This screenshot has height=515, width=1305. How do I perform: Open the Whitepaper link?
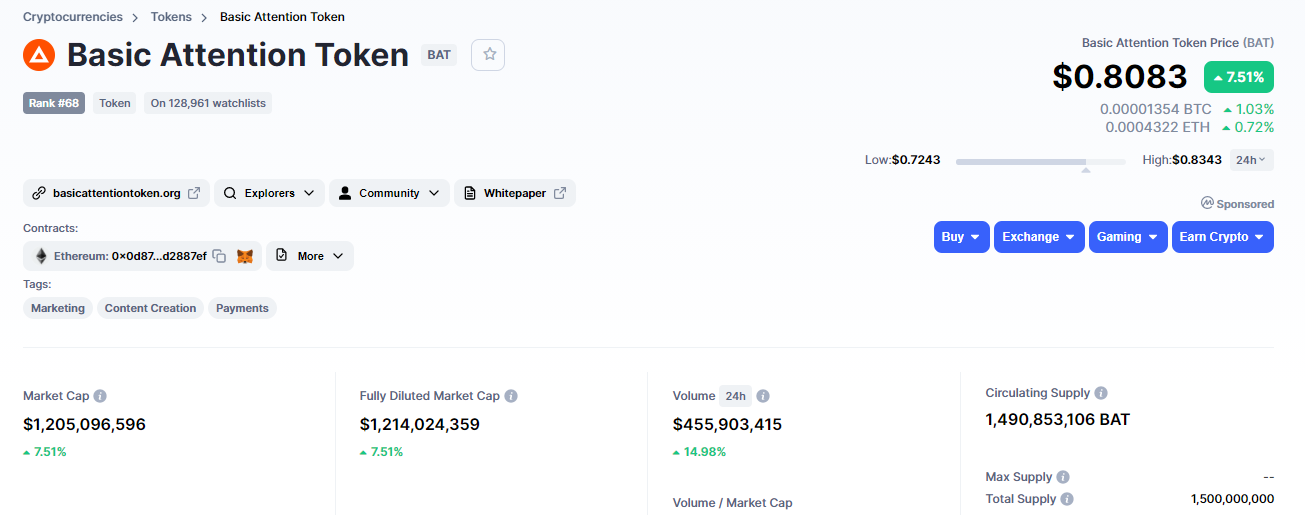click(514, 193)
